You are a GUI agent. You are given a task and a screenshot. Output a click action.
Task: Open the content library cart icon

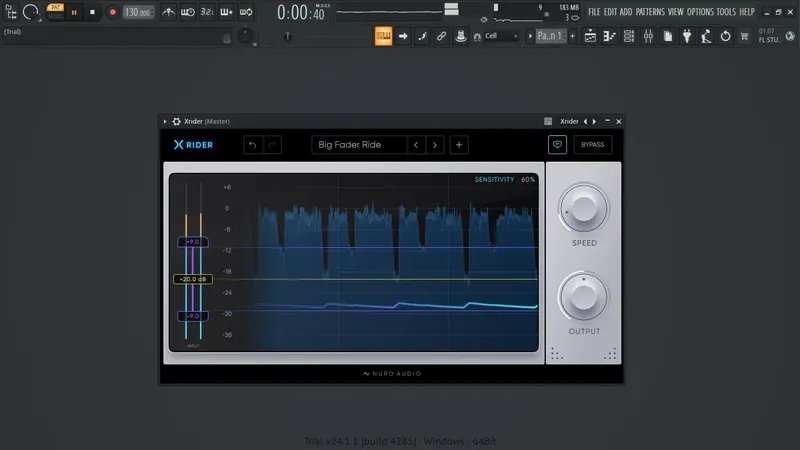pyautogui.click(x=745, y=36)
